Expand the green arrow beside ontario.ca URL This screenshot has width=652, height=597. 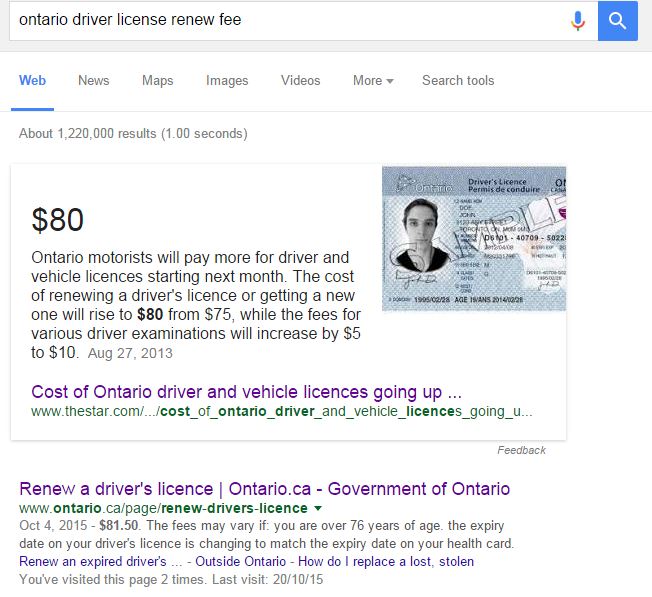coord(318,508)
